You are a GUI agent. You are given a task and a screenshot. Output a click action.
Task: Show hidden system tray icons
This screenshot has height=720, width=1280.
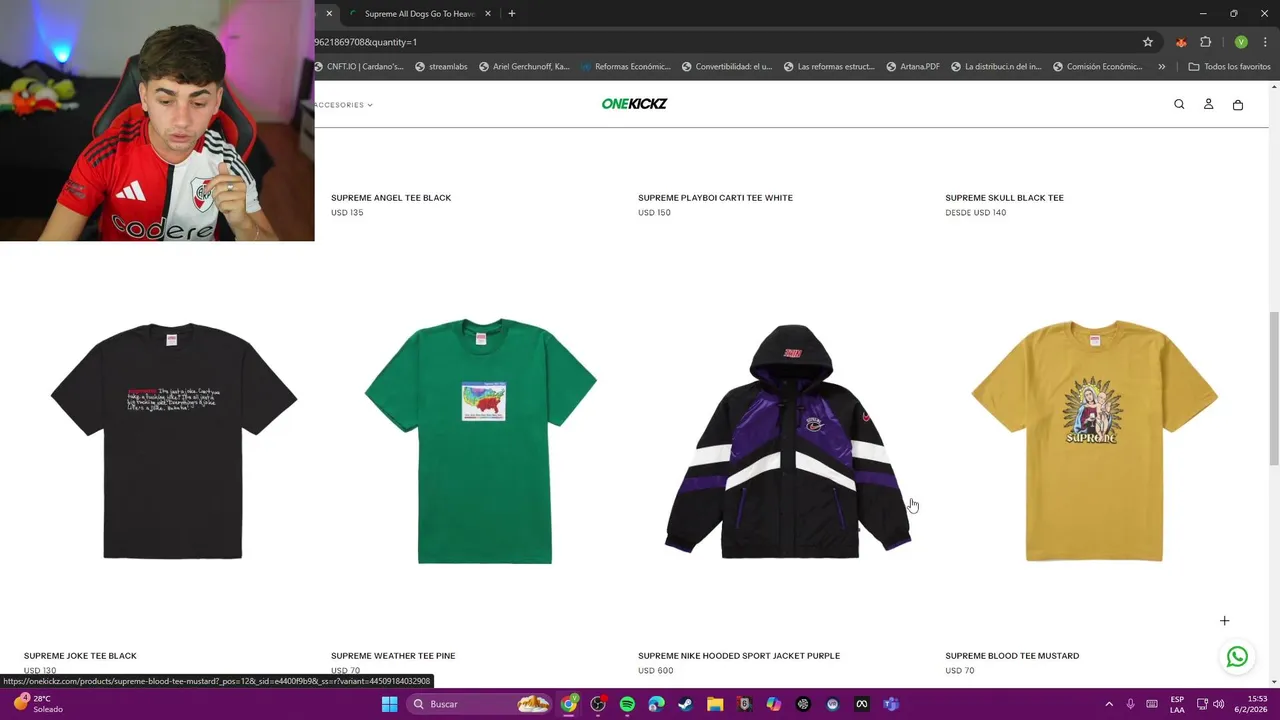tap(1108, 704)
